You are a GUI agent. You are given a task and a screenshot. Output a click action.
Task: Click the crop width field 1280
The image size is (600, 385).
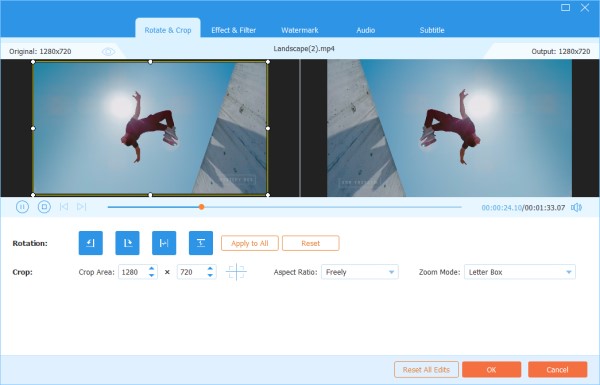tap(132, 272)
